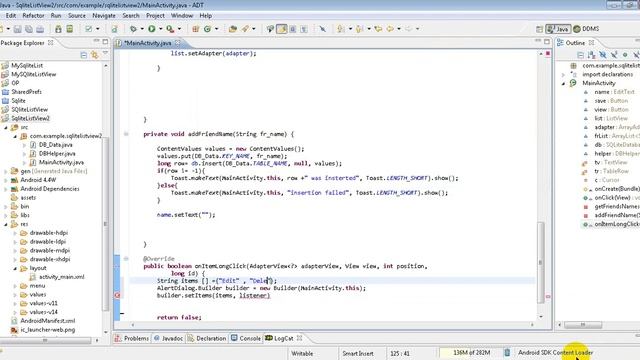Toggle Block Selection Mode in toolbar
The image size is (640, 360).
293,29
